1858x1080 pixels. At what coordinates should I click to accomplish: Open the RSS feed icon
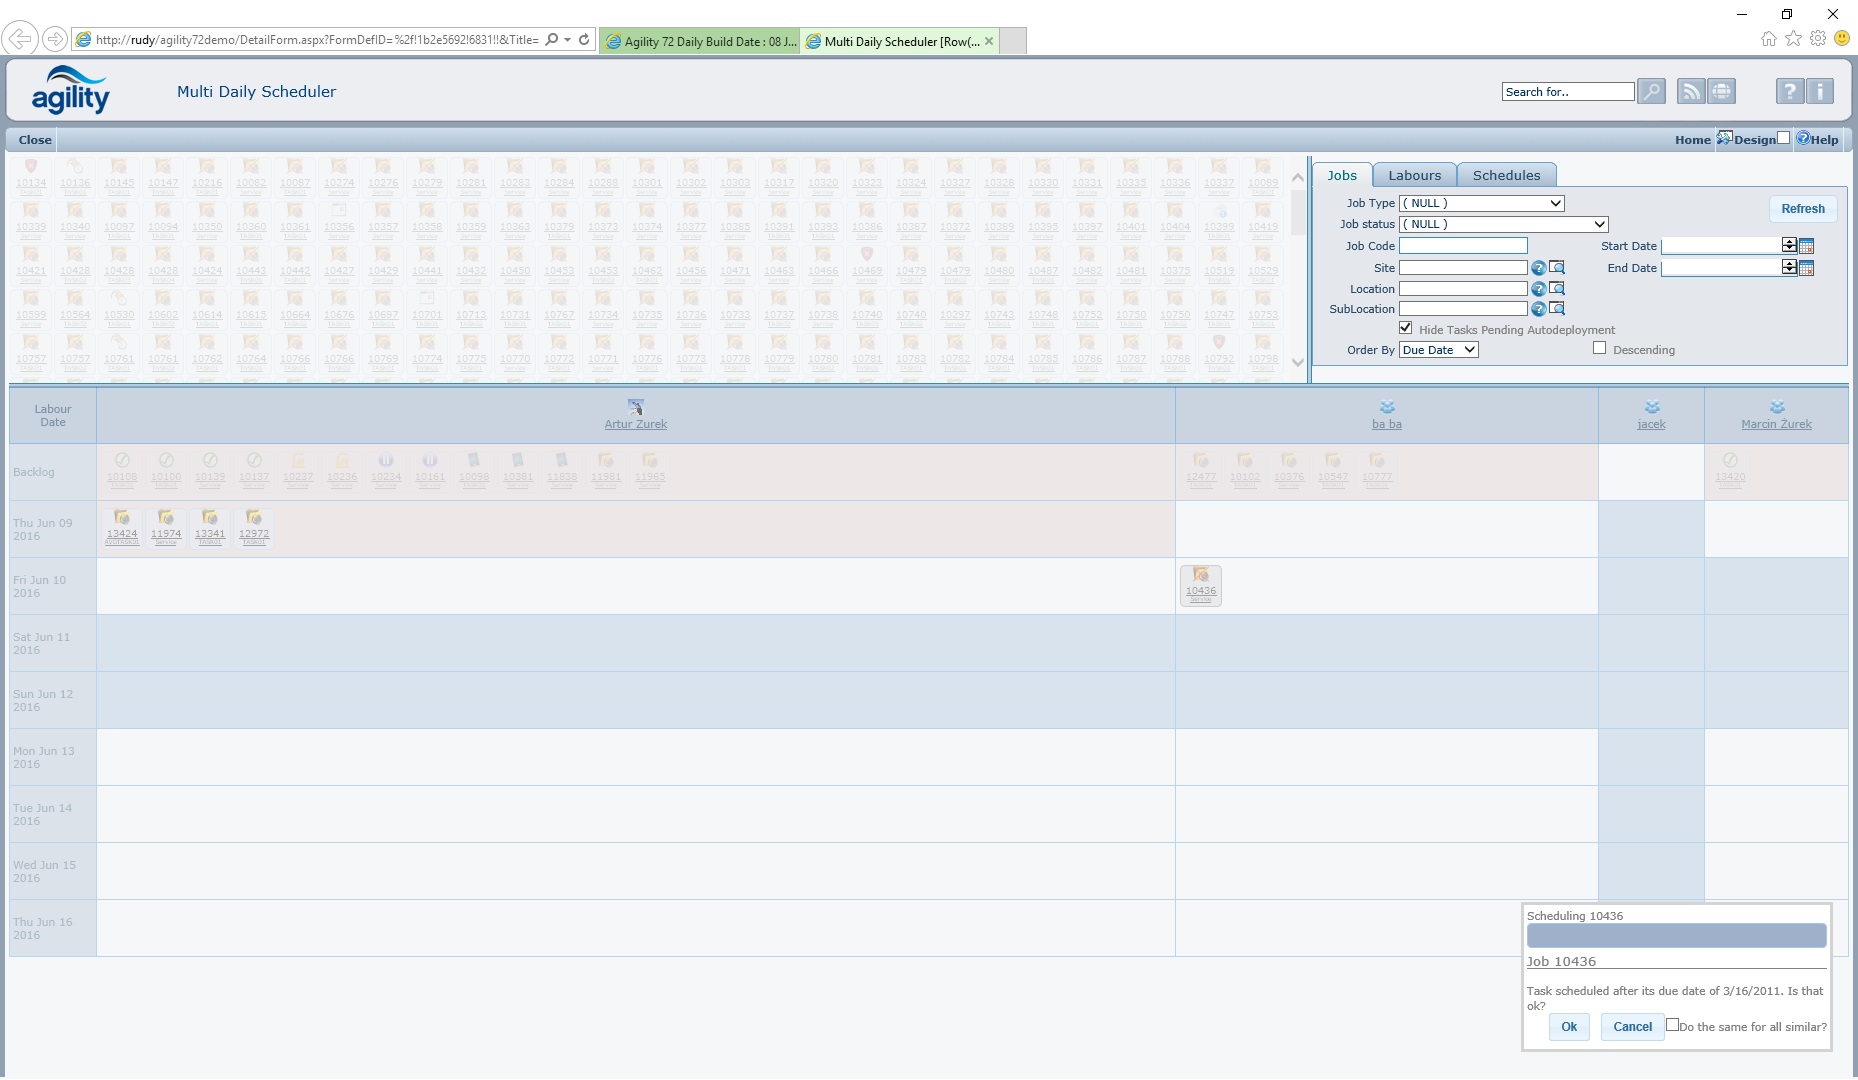1690,92
